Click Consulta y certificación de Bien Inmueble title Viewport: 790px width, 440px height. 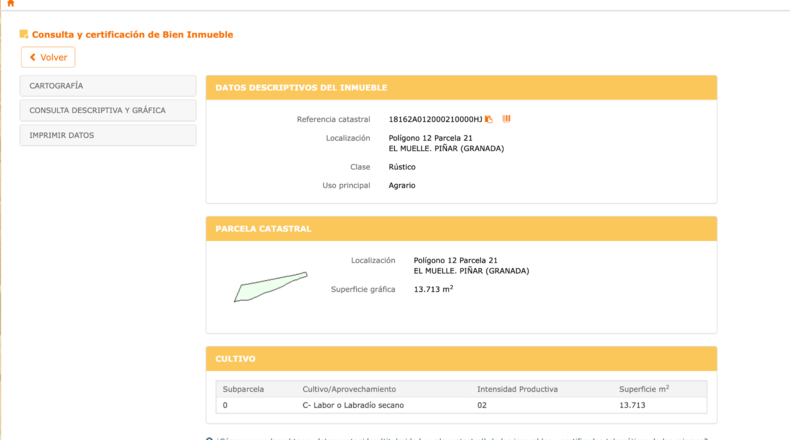pyautogui.click(x=133, y=34)
